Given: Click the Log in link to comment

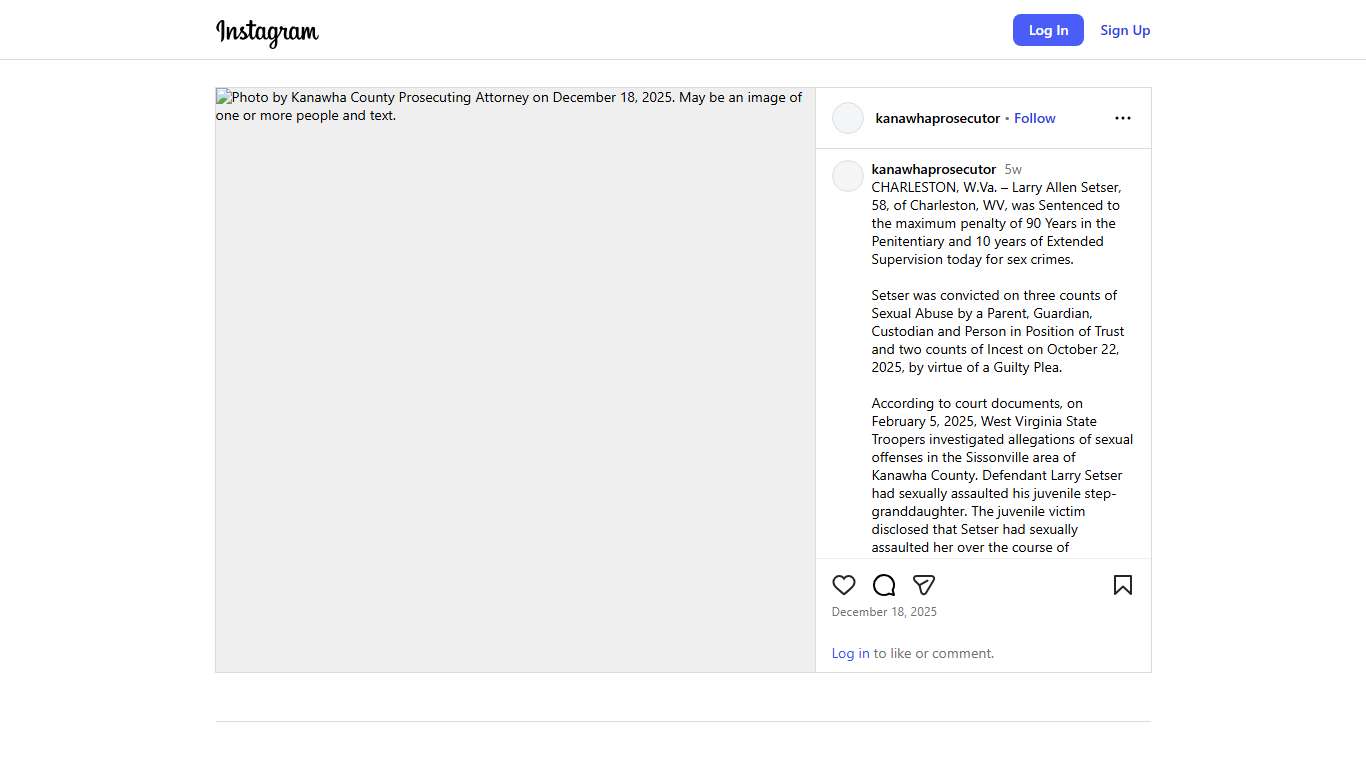Looking at the screenshot, I should pyautogui.click(x=850, y=653).
